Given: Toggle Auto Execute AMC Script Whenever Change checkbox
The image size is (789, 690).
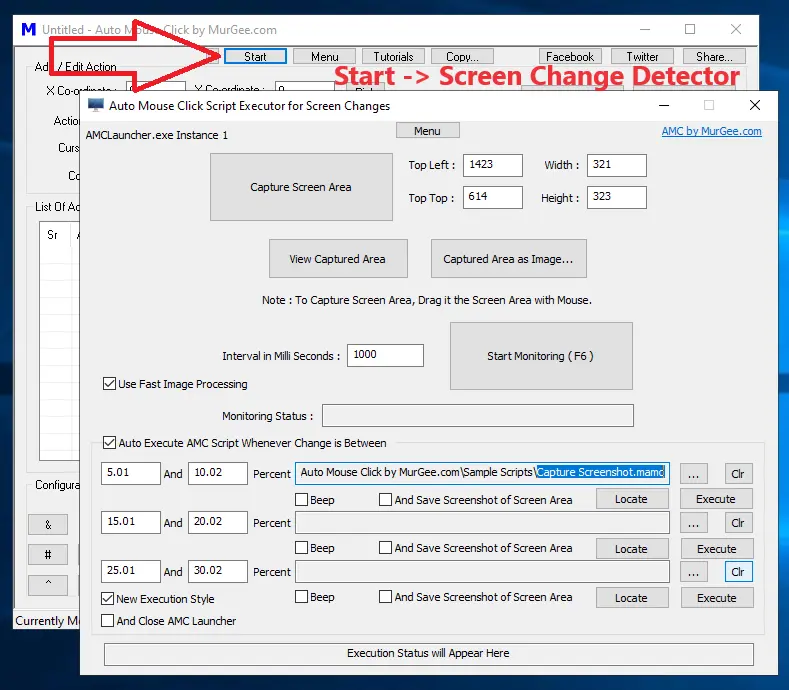Looking at the screenshot, I should 109,443.
